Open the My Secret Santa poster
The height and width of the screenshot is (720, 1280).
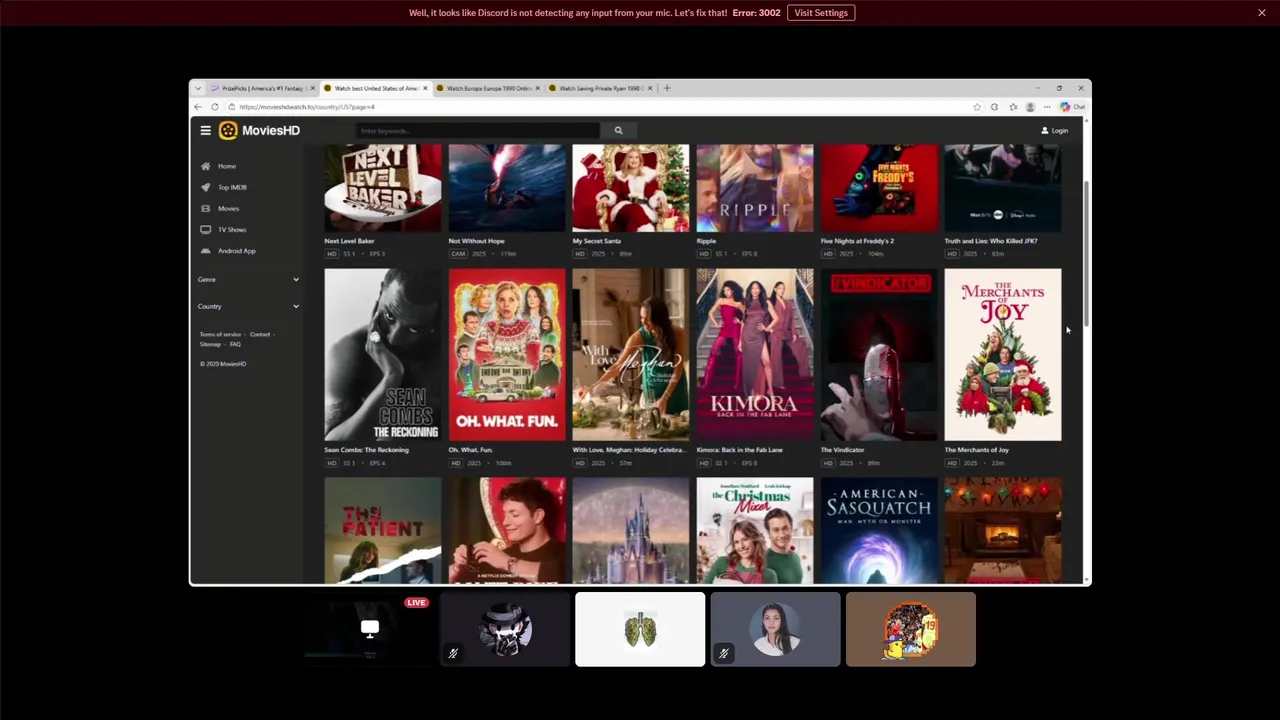(x=630, y=188)
